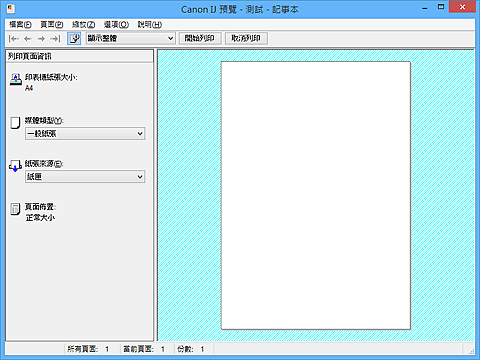Open the 選項(O) menu
Image resolution: width=480 pixels, height=360 pixels.
pos(116,24)
